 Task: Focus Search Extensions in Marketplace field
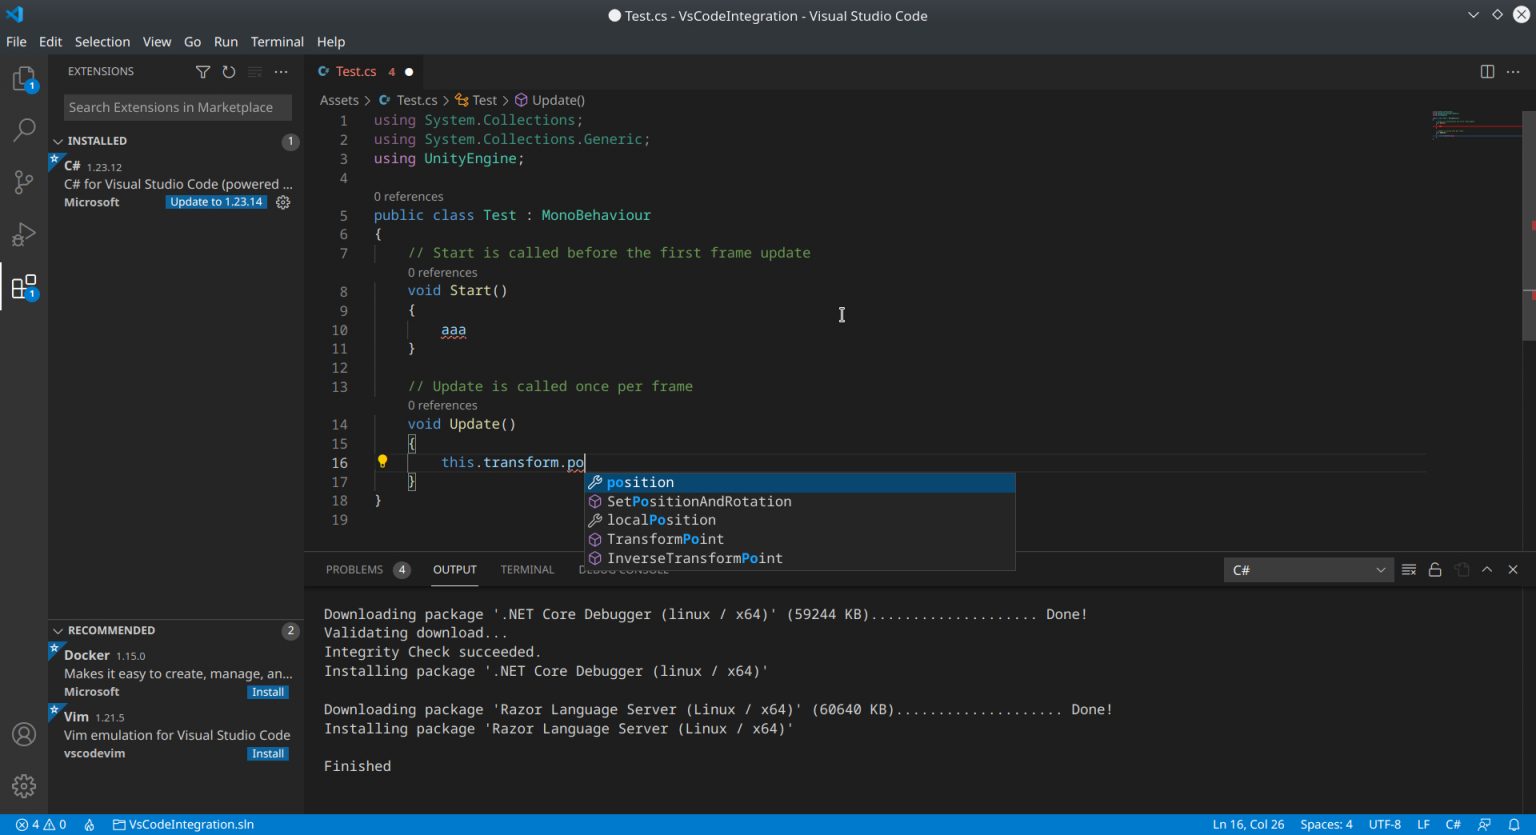(178, 107)
